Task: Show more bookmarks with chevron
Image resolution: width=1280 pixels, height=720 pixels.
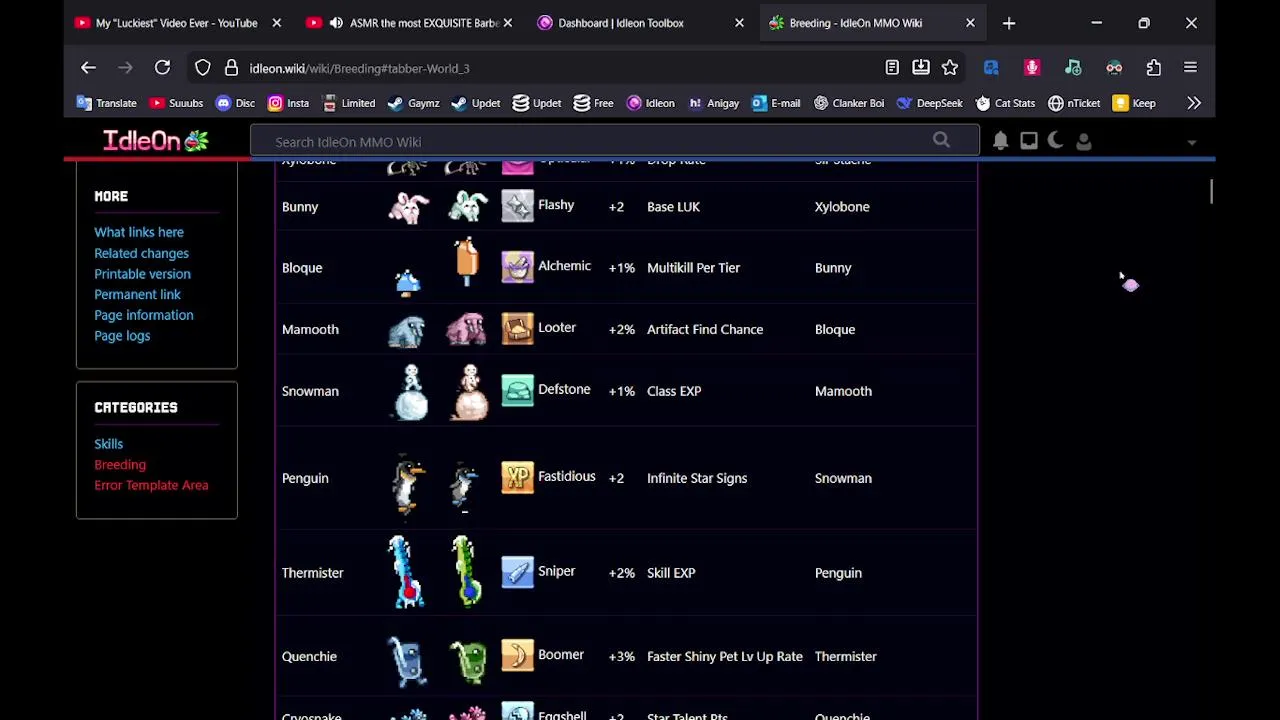Action: click(1194, 103)
